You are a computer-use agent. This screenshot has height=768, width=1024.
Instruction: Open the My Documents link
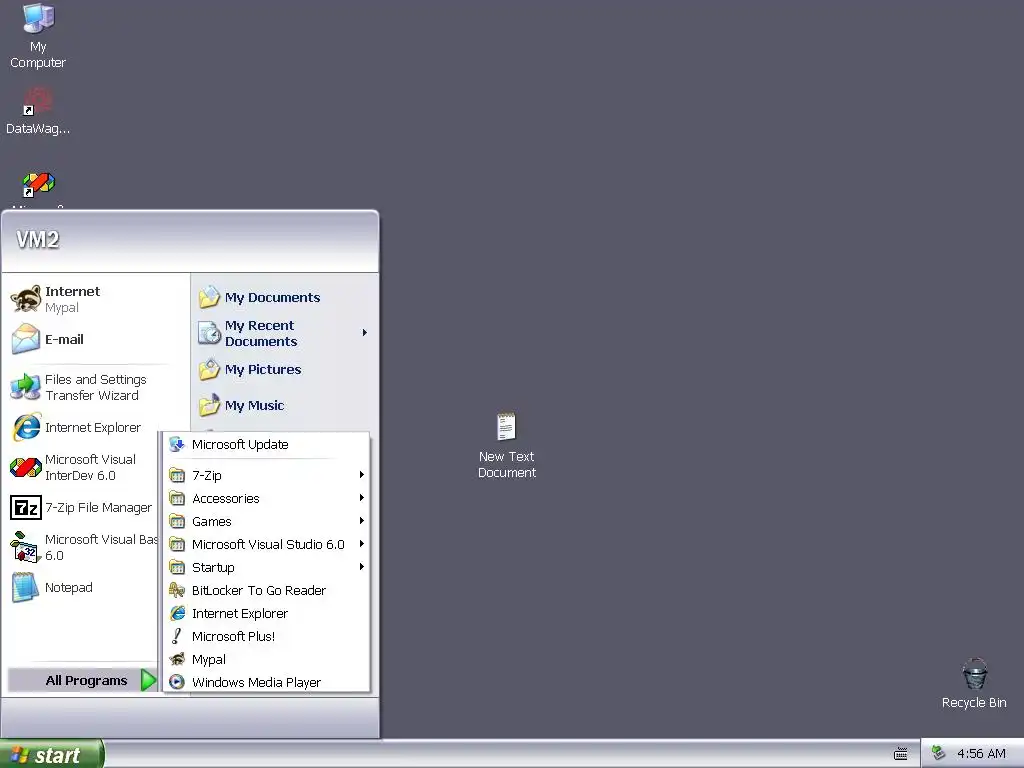coord(272,298)
